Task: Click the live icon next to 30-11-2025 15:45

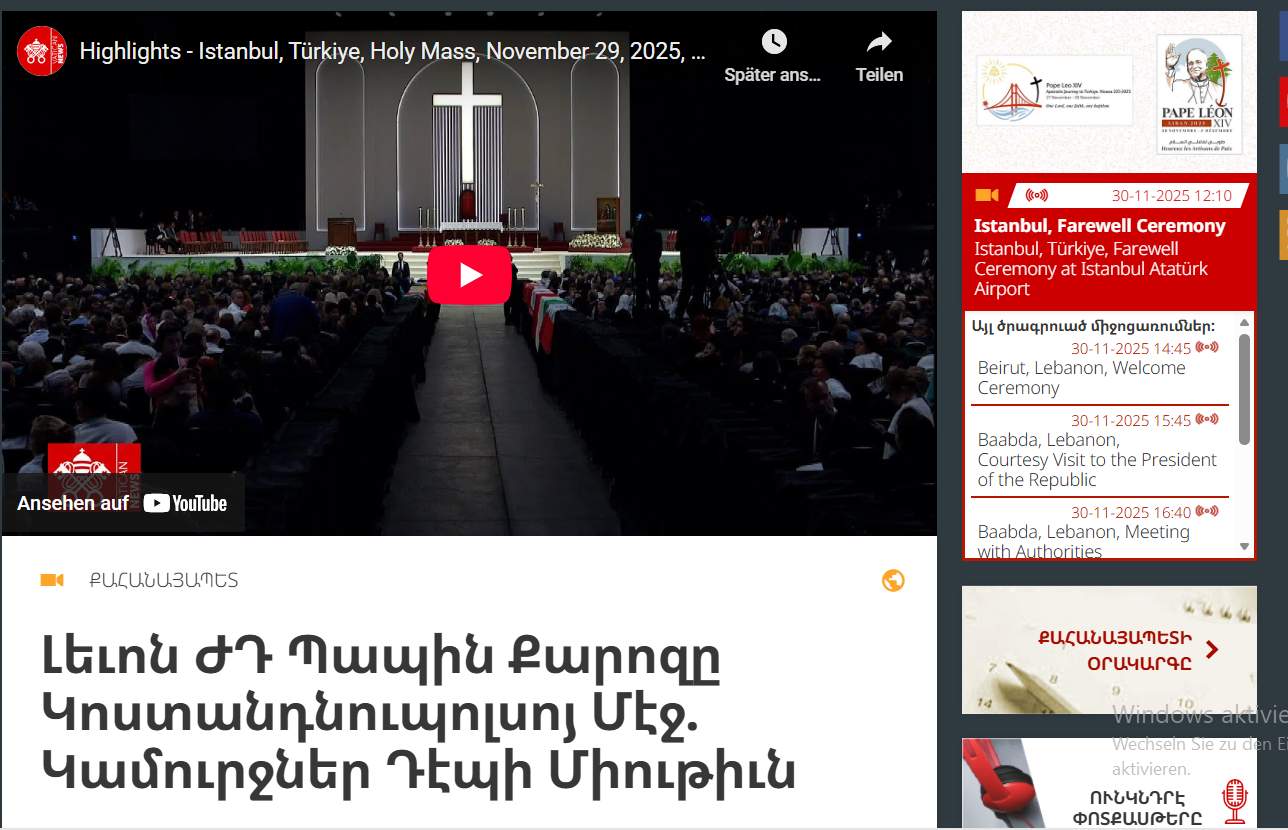Action: point(1207,420)
